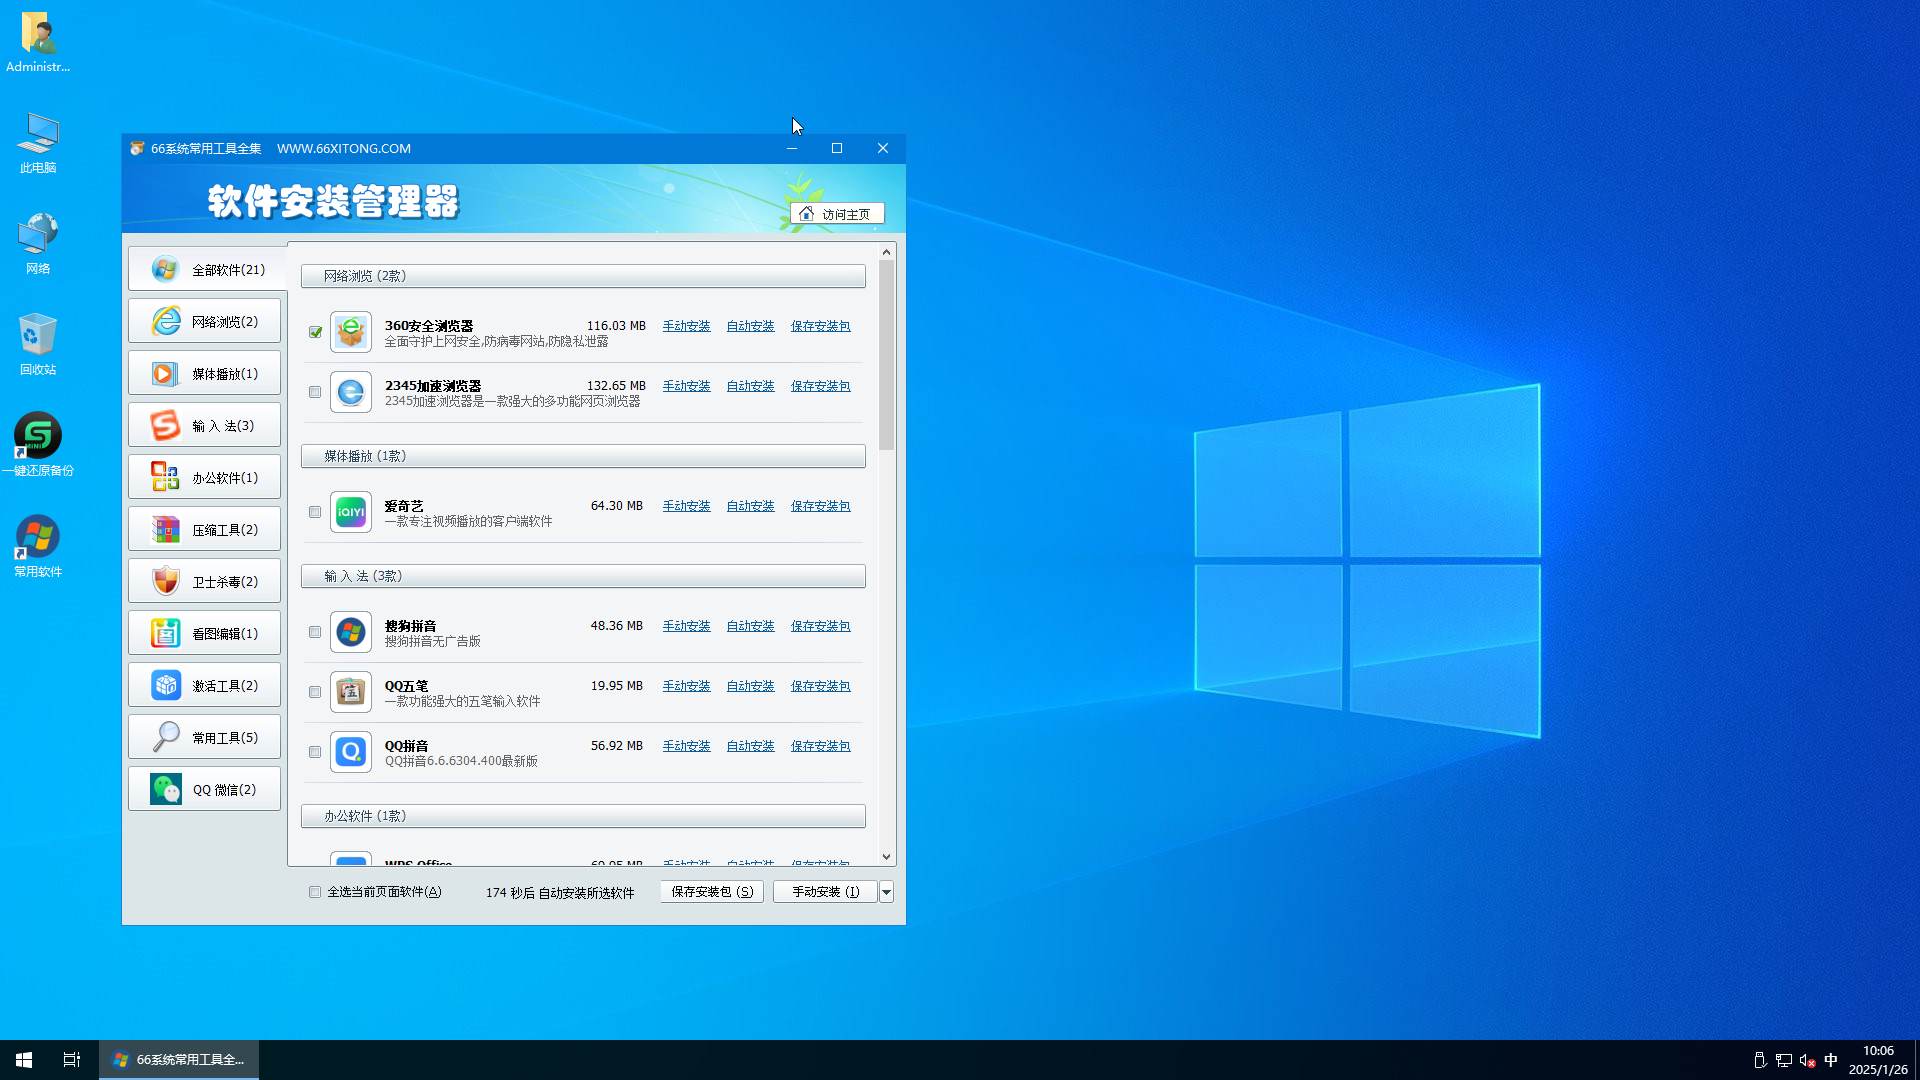The image size is (1920, 1080).
Task: Click 手动安装 link for QQ五笔
Action: [x=686, y=686]
